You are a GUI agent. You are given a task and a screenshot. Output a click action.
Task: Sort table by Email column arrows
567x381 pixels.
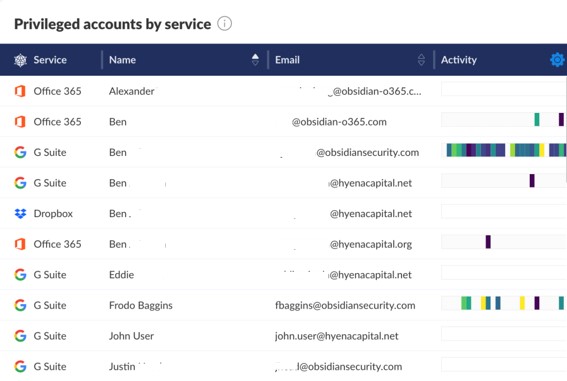point(421,60)
